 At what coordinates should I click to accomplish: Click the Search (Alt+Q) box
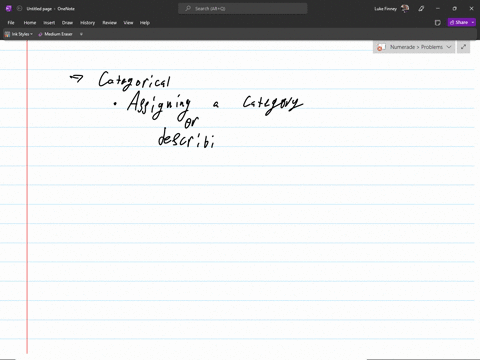[x=243, y=9]
